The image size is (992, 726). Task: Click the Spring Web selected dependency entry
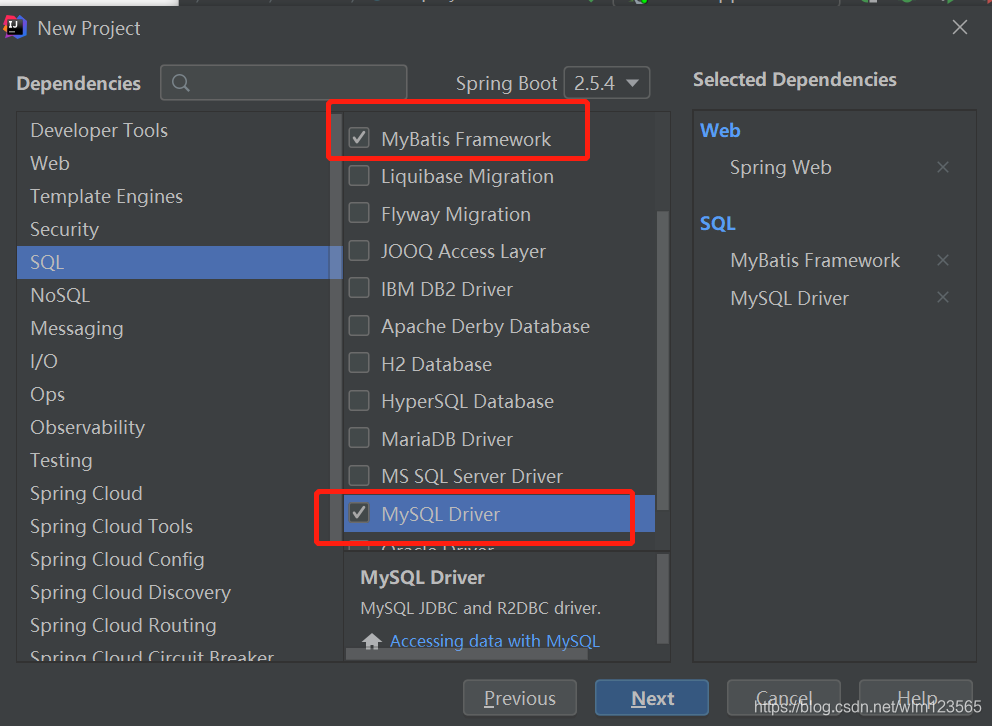pyautogui.click(x=780, y=167)
